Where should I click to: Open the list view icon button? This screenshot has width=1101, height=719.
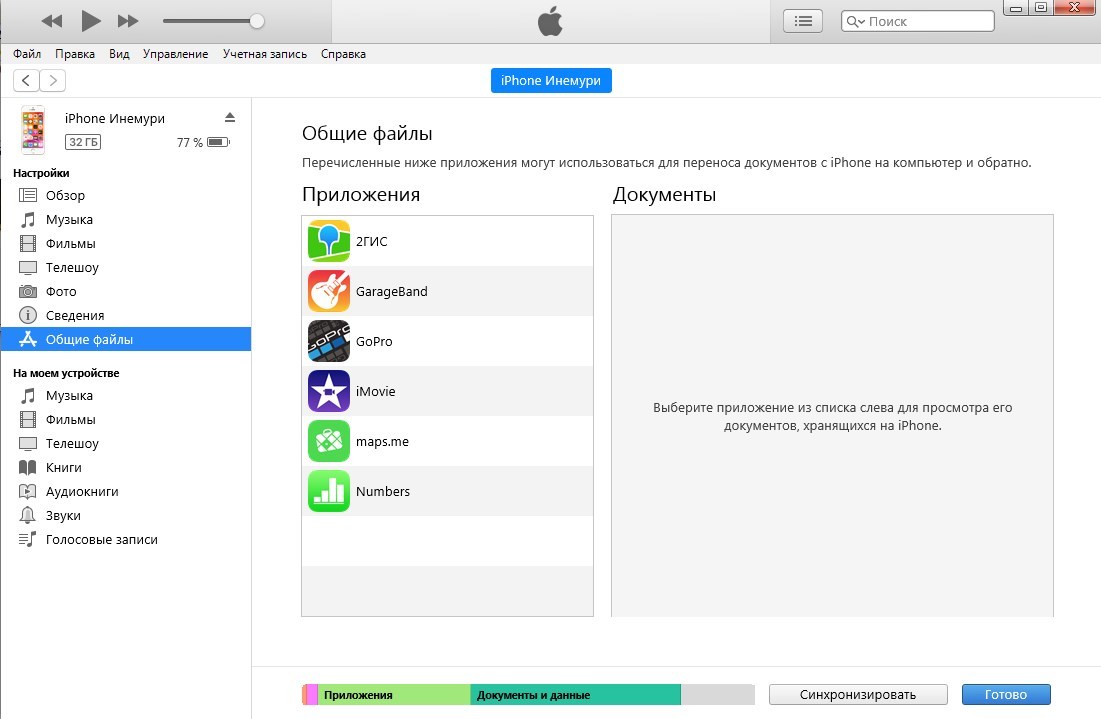pos(803,21)
